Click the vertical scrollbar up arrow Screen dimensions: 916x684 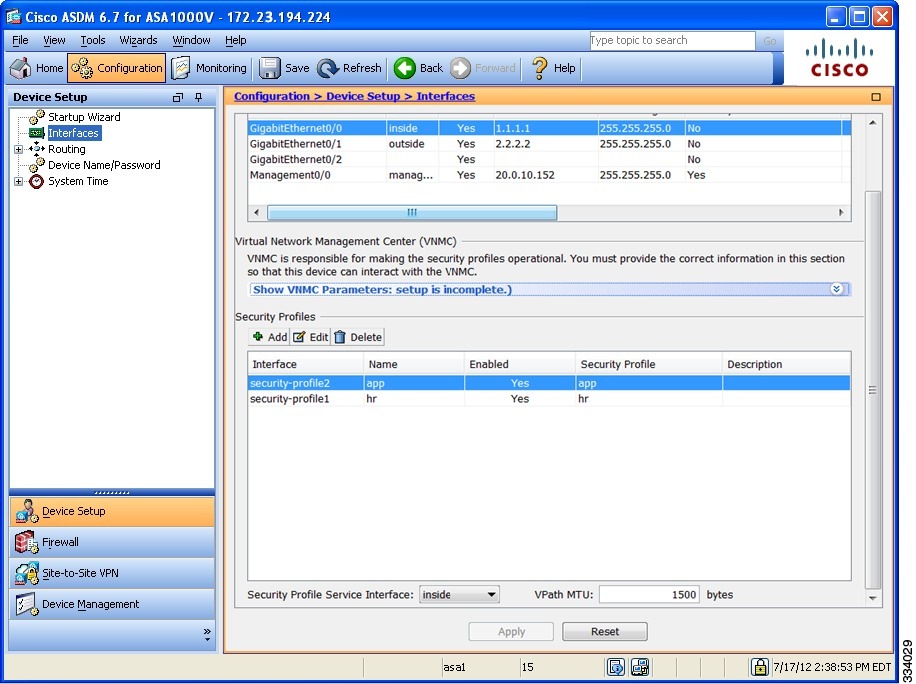872,123
